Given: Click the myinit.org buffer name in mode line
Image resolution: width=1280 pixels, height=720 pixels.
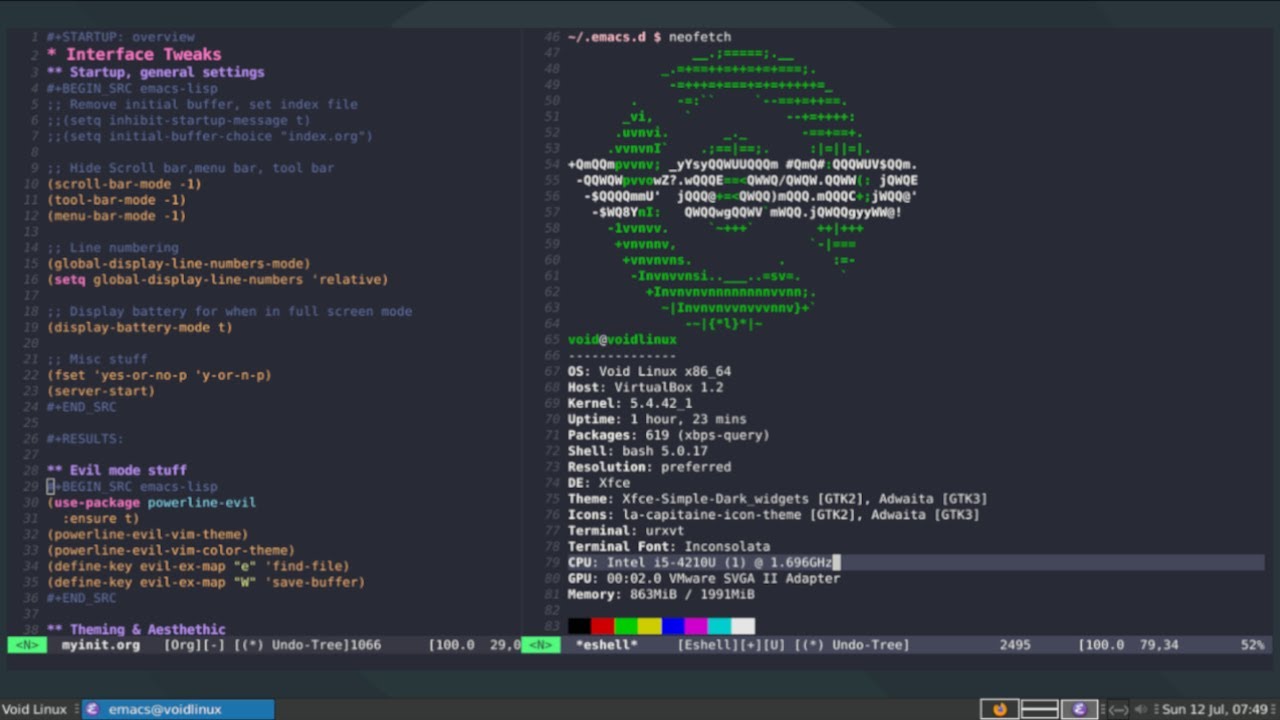Looking at the screenshot, I should click(101, 645).
